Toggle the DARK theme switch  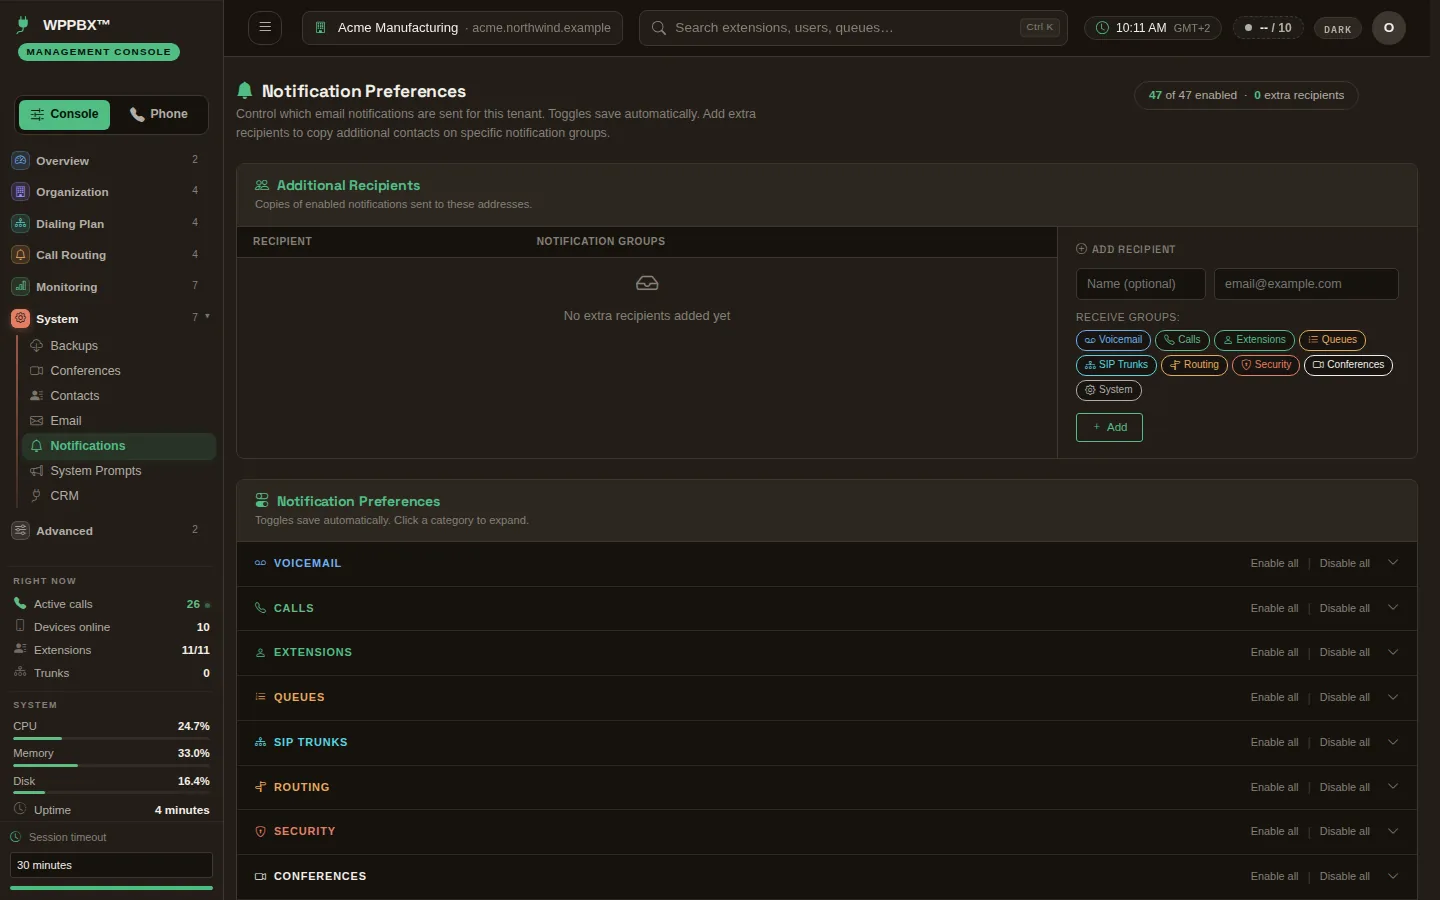click(1337, 29)
